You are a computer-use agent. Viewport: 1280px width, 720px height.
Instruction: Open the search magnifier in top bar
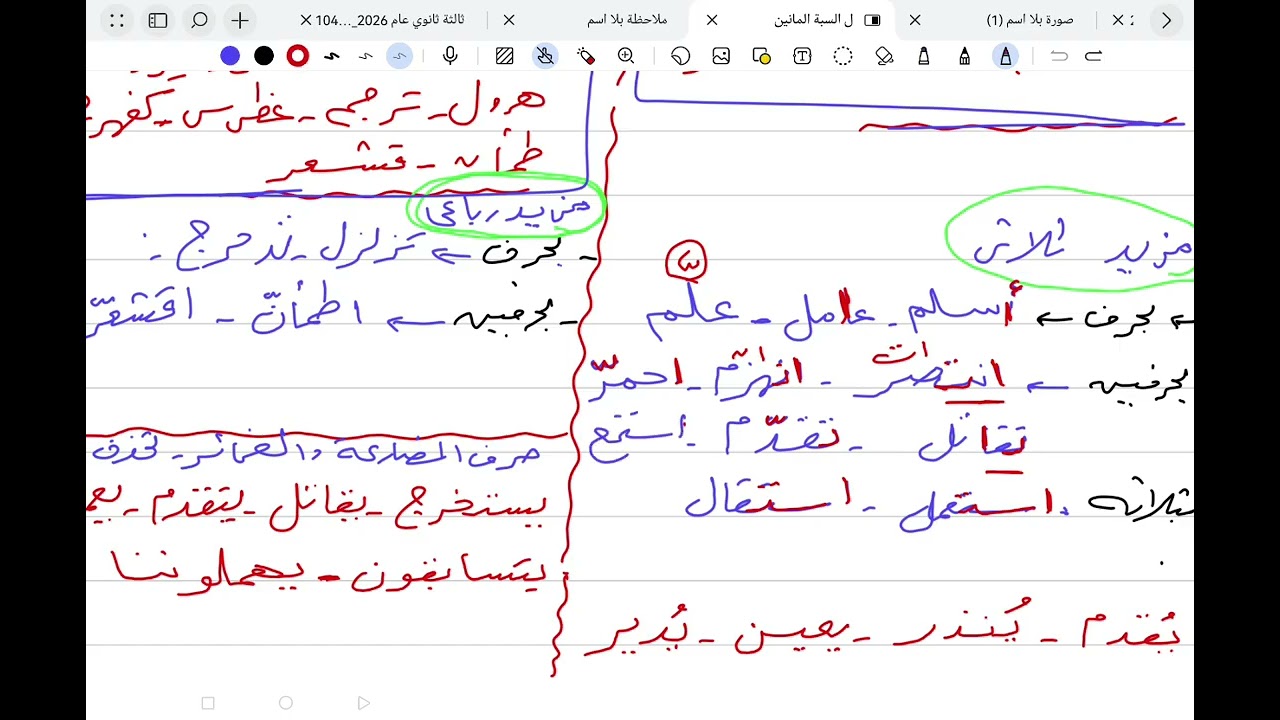pyautogui.click(x=199, y=20)
